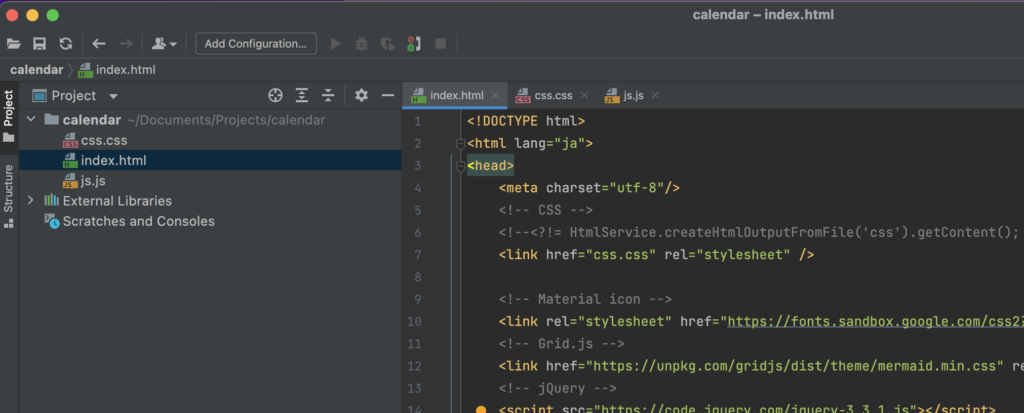Close the css.css editor tab
This screenshot has width=1024, height=413.
(x=584, y=95)
